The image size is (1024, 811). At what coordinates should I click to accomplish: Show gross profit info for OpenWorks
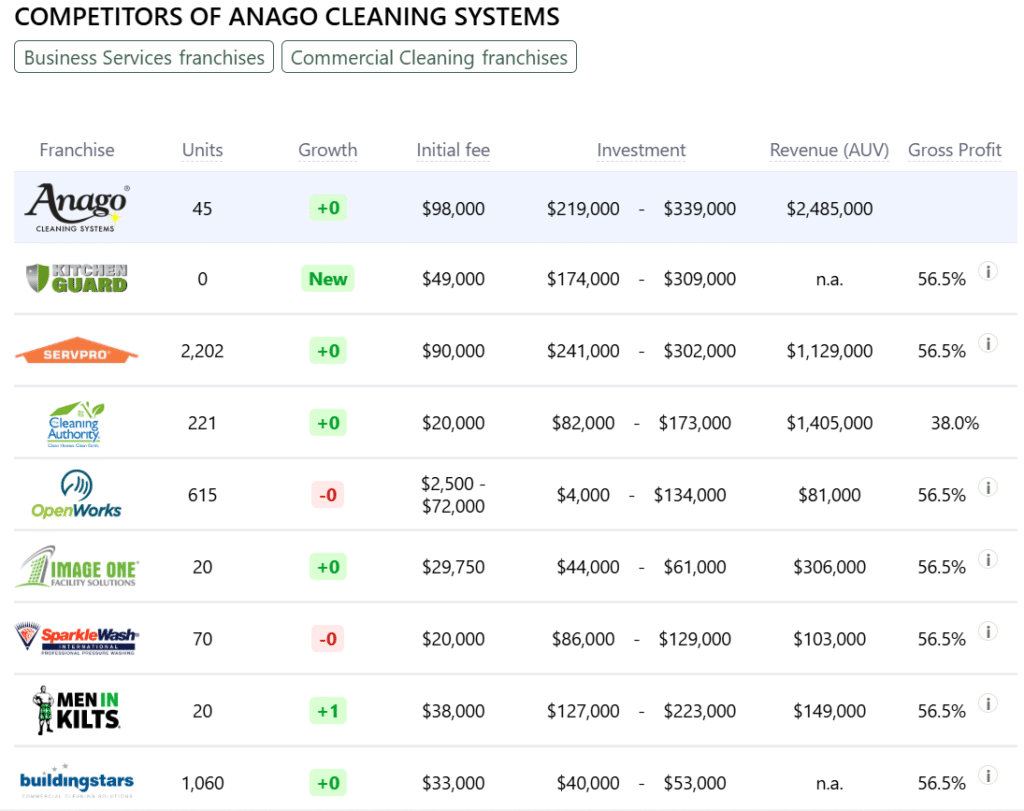coord(988,487)
